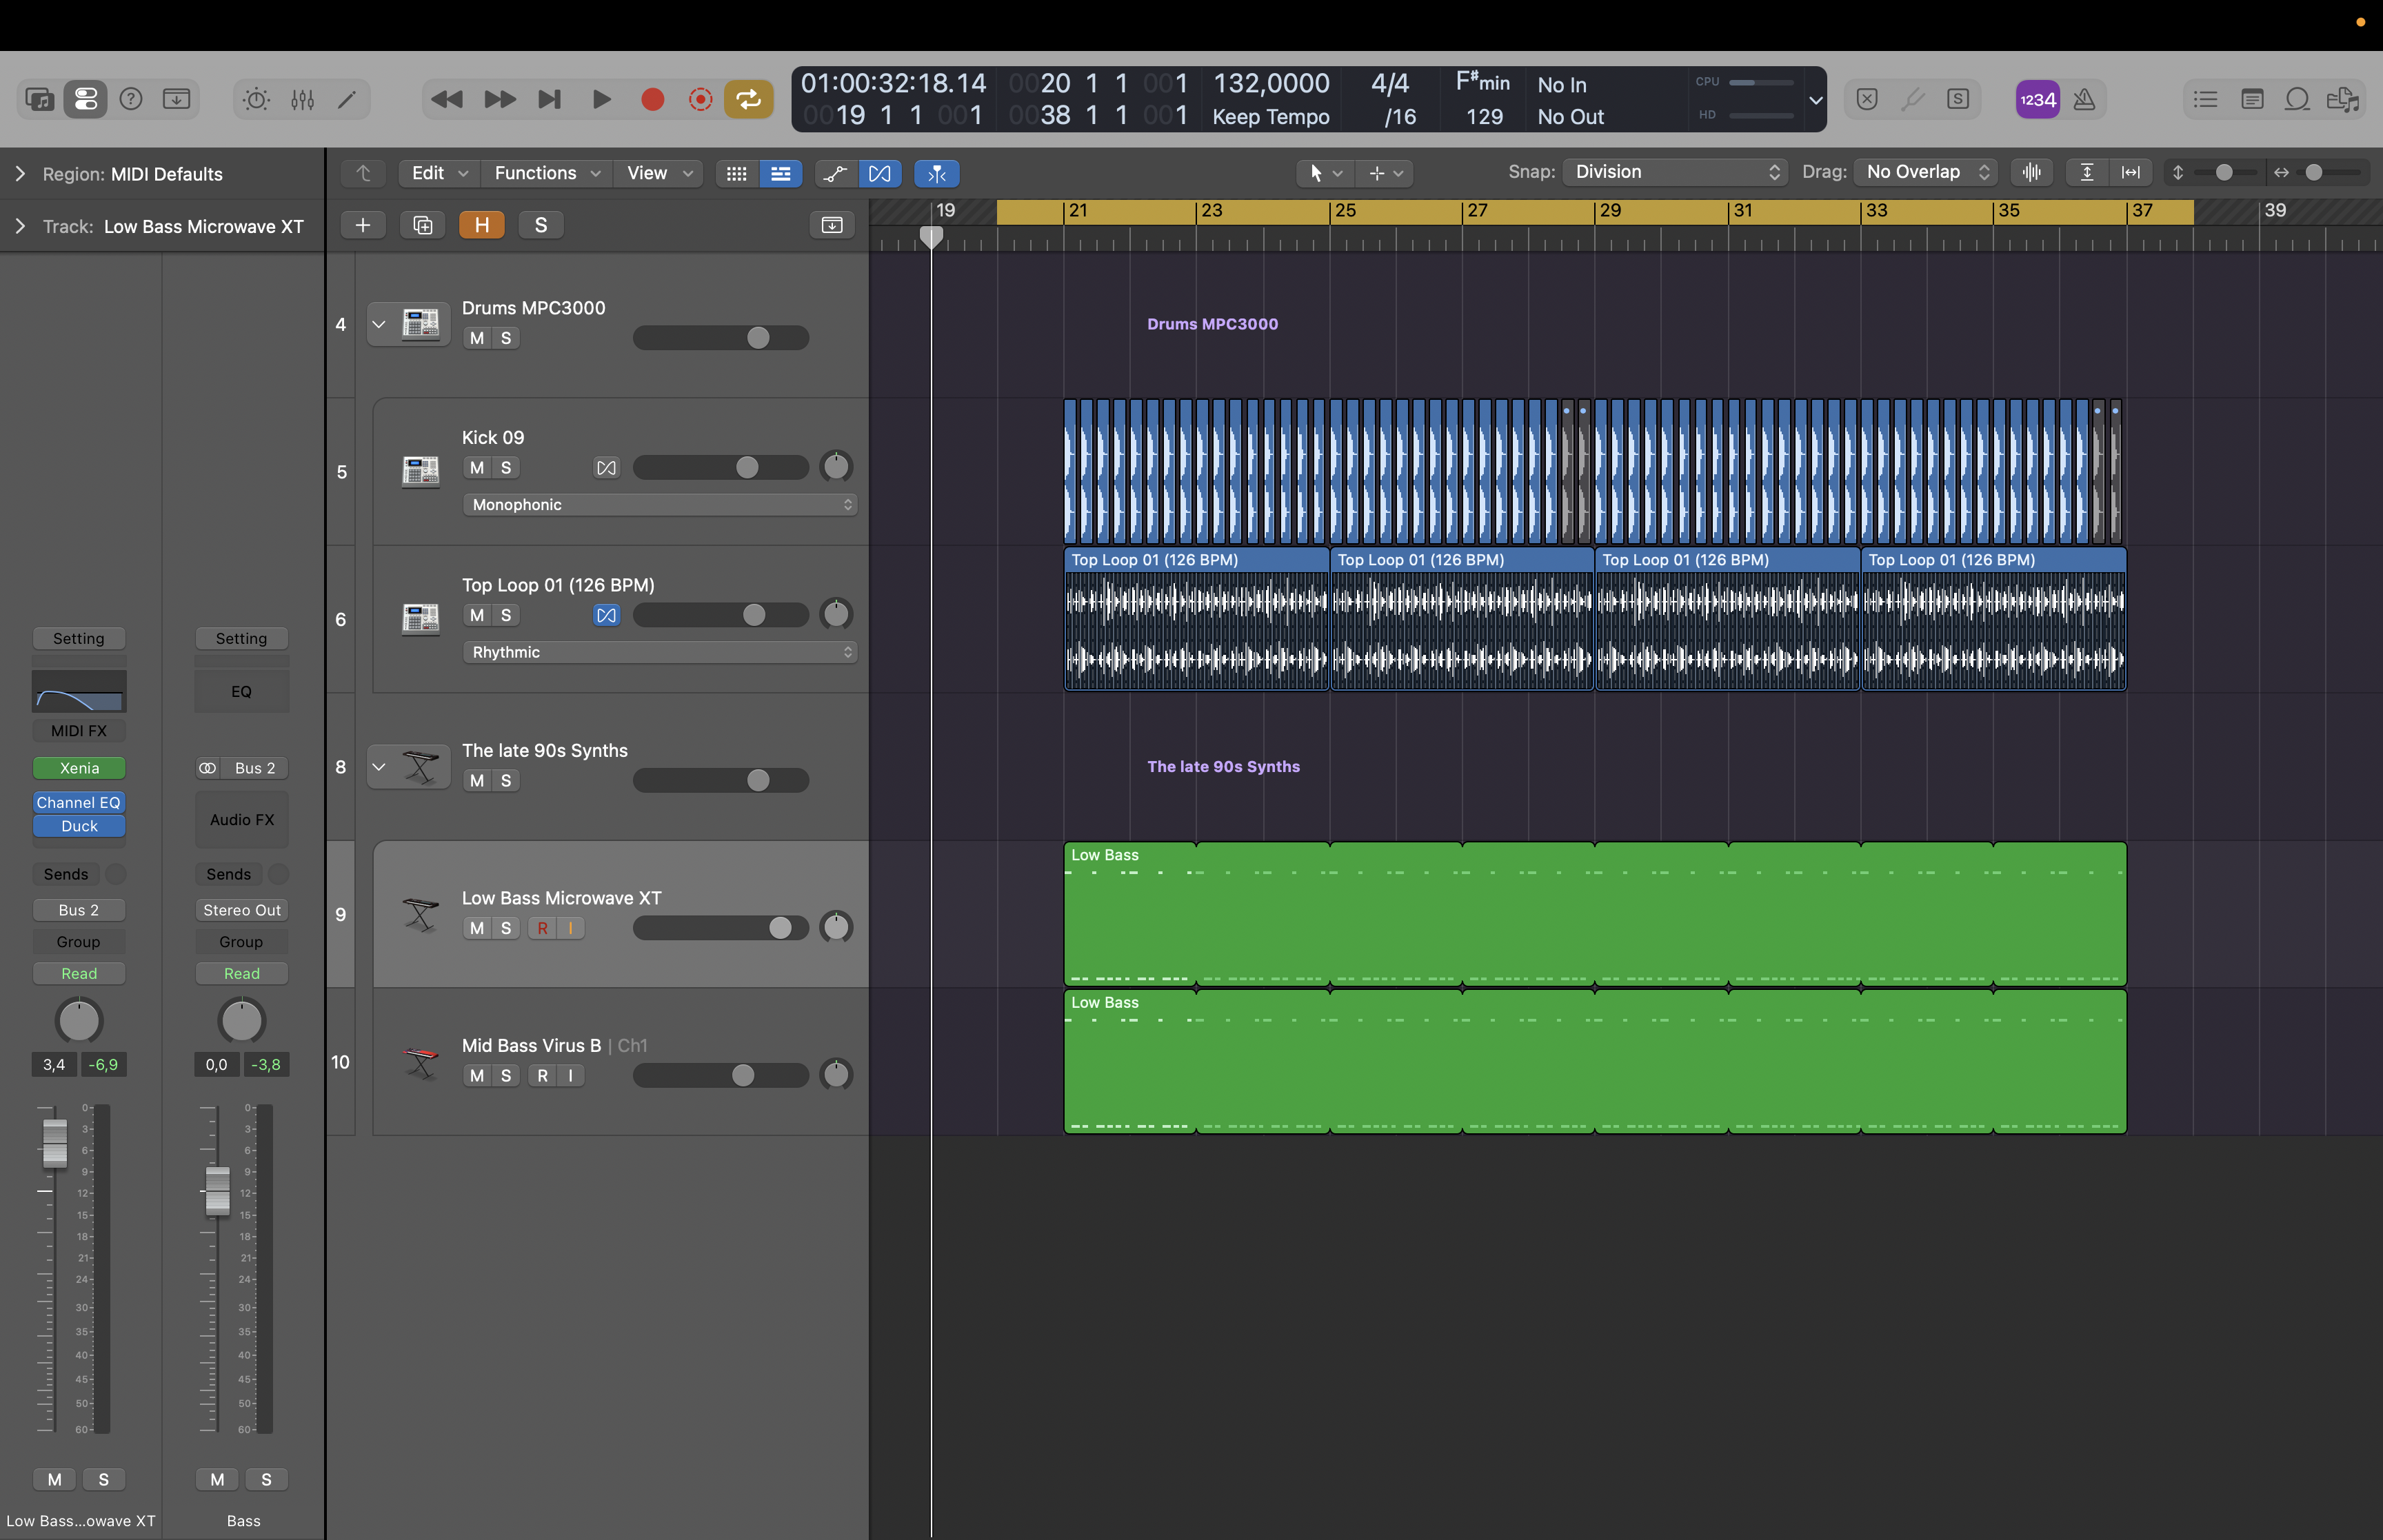The image size is (2383, 1540).
Task: Record-enable Mid Bass Virus B track
Action: pos(542,1075)
